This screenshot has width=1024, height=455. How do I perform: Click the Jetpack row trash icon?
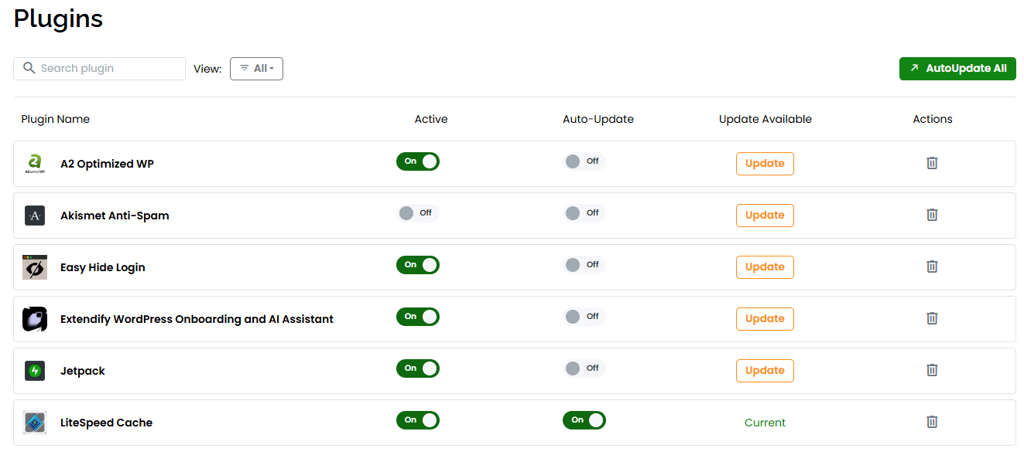click(932, 370)
